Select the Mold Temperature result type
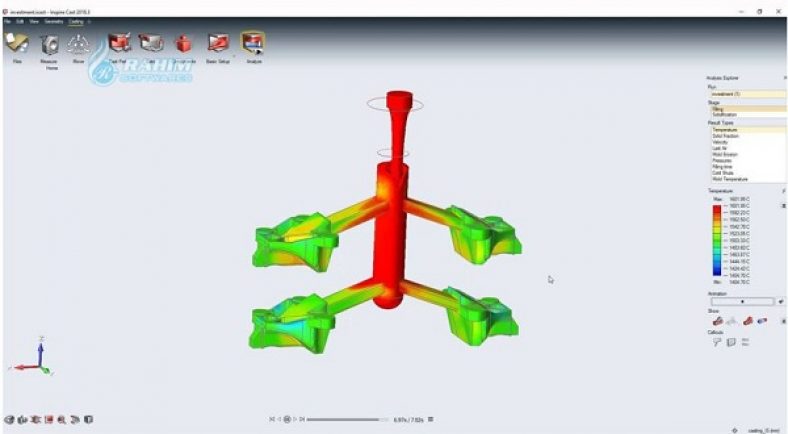Screen dimensions: 788x434 pyautogui.click(x=747, y=179)
